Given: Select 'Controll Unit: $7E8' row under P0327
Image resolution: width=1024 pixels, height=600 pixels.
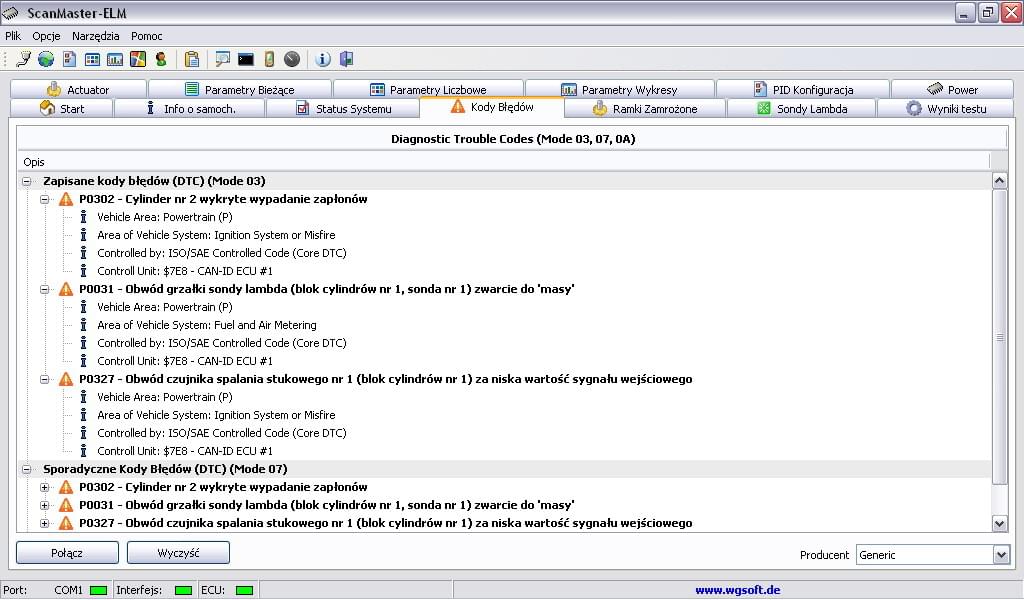Looking at the screenshot, I should click(x=185, y=451).
